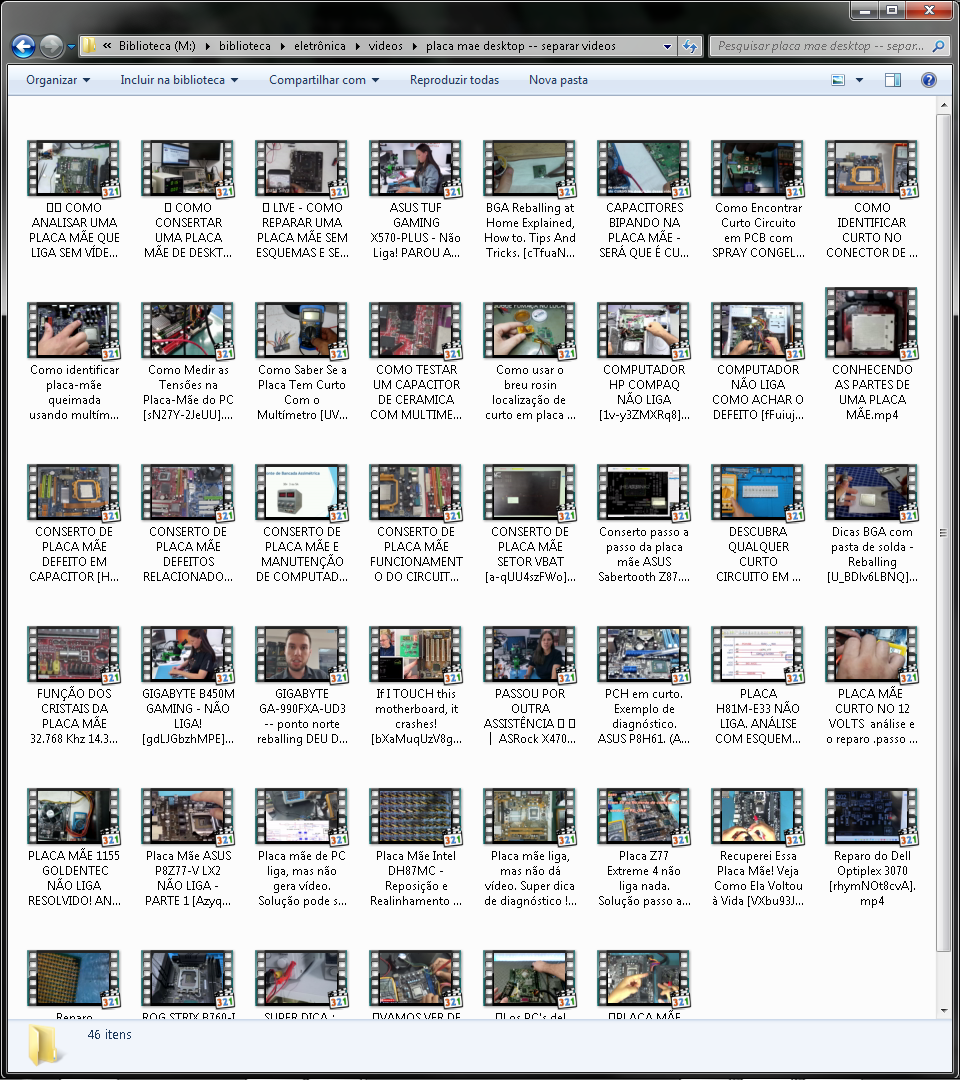Open 'Compartilhar com' menu
The image size is (960, 1080).
pos(324,80)
